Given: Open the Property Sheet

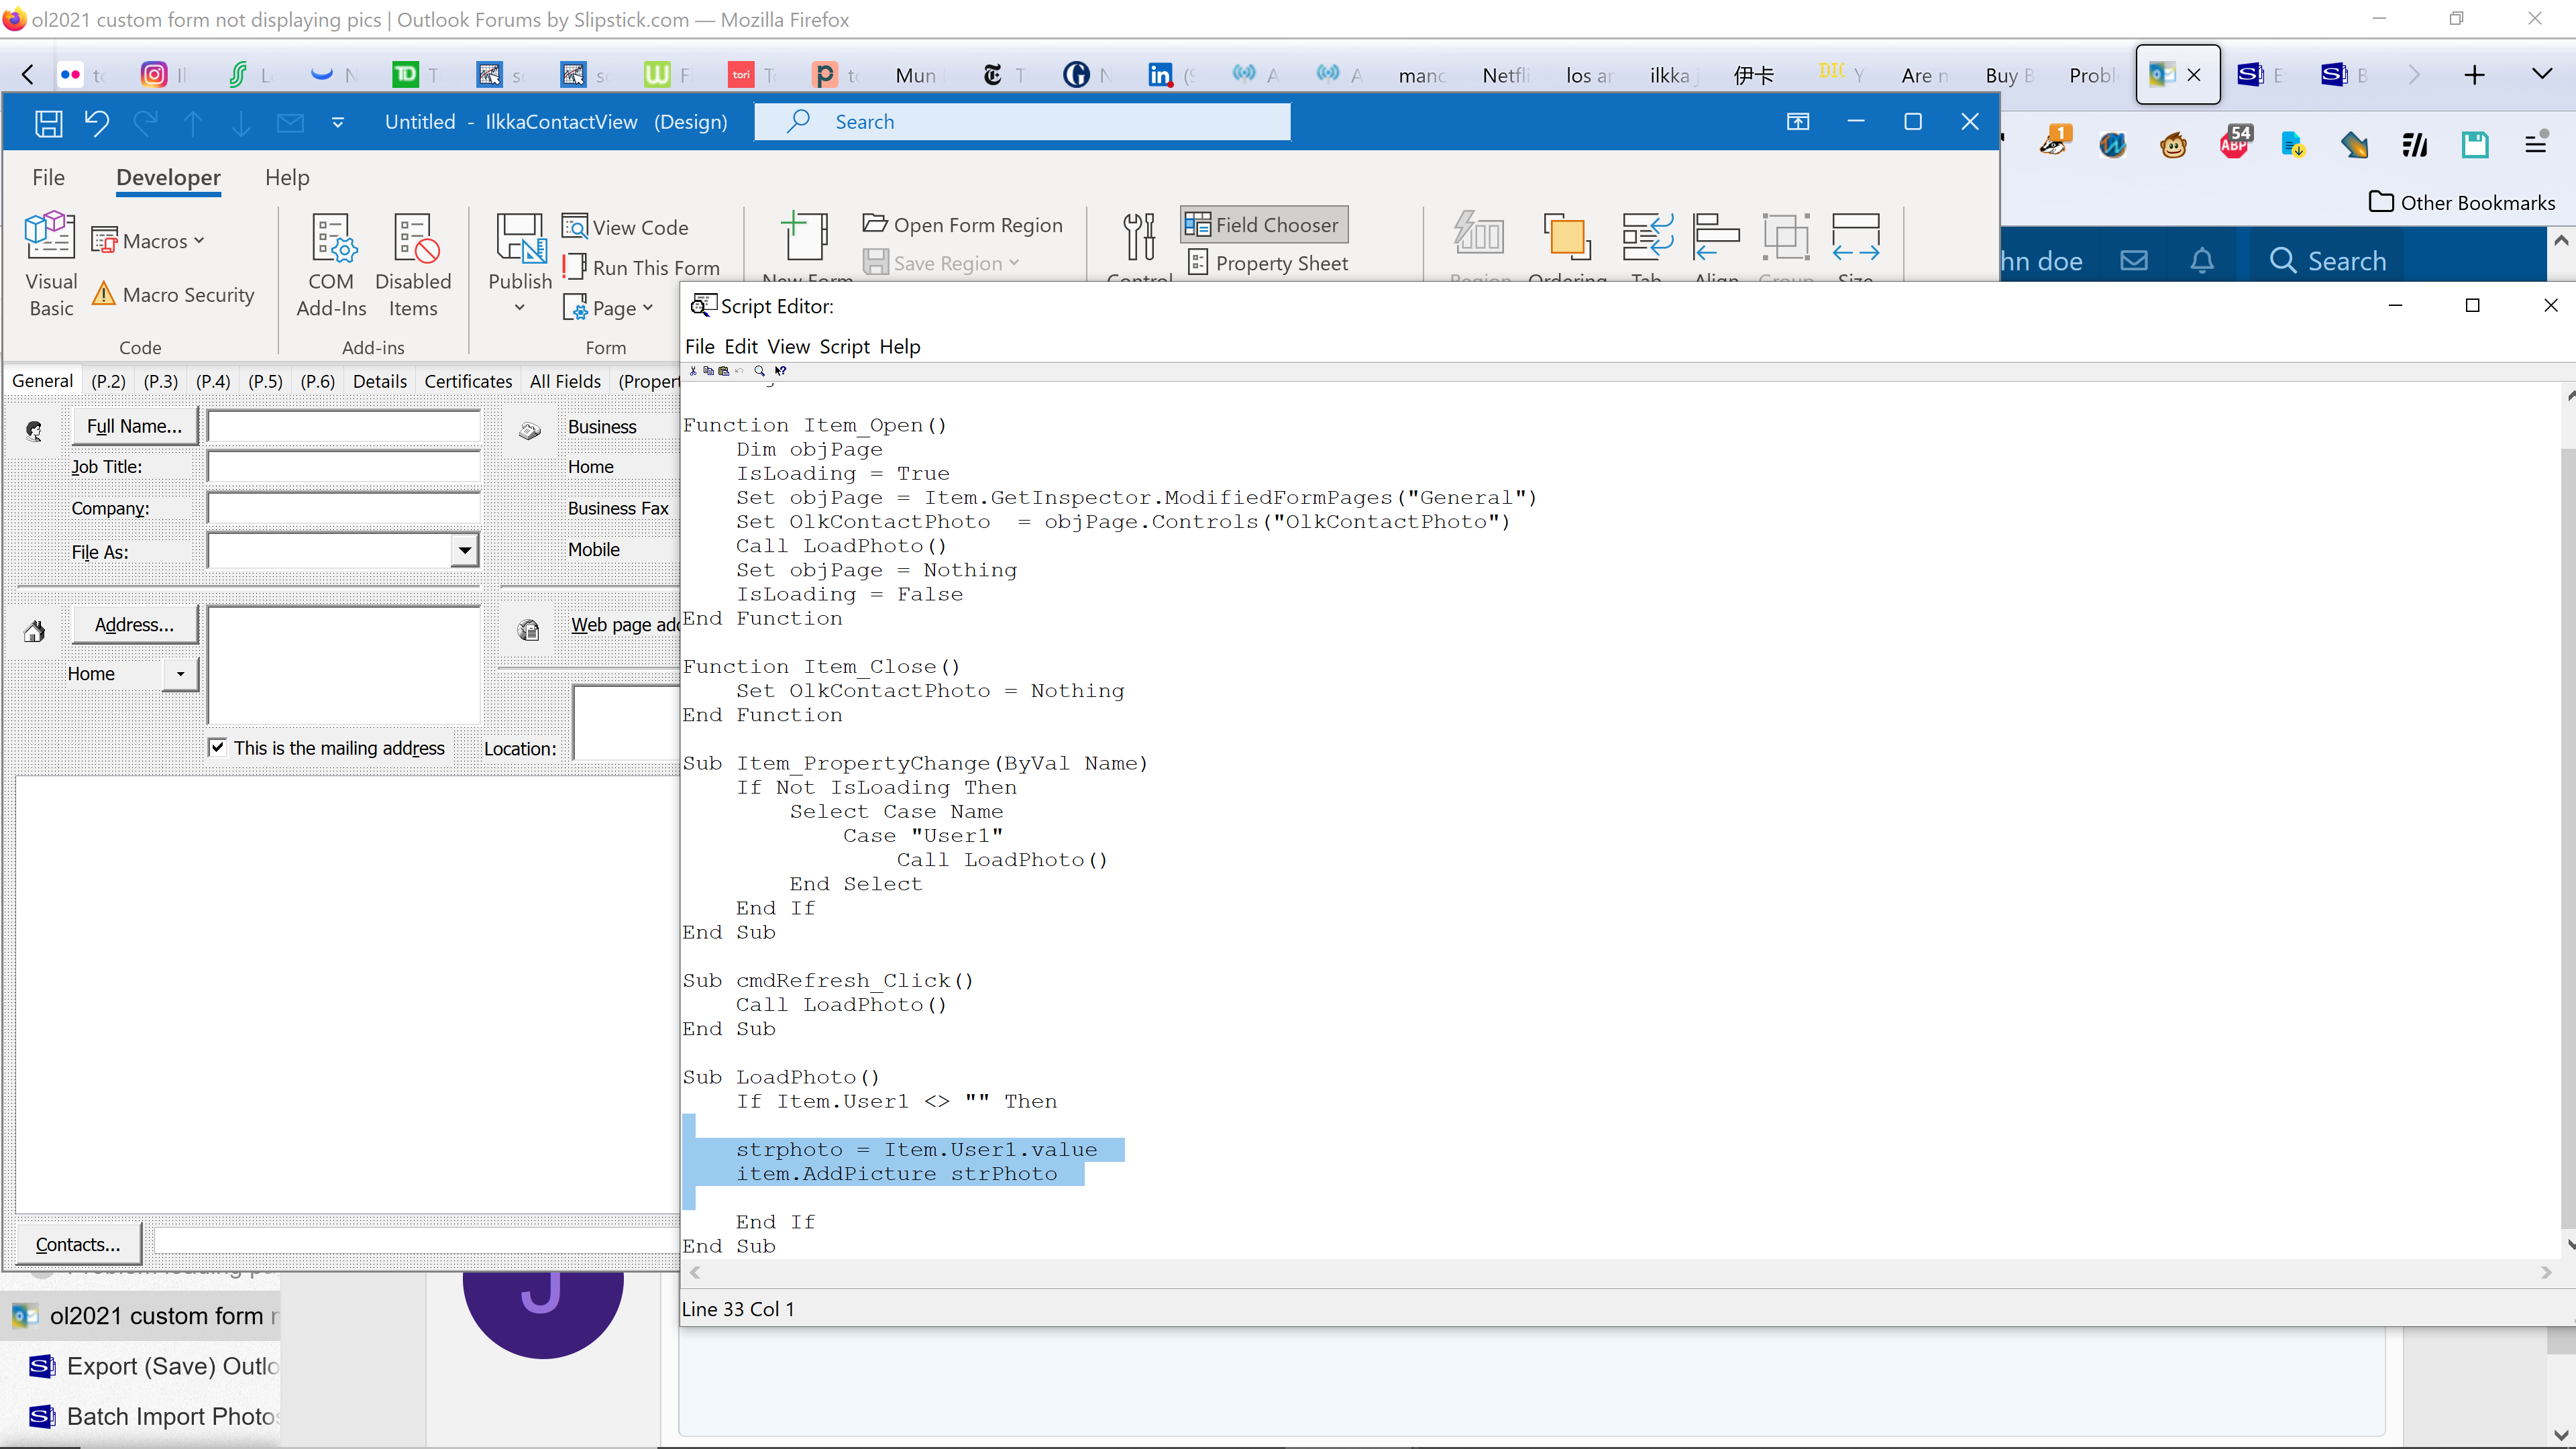Looking at the screenshot, I should 1268,263.
